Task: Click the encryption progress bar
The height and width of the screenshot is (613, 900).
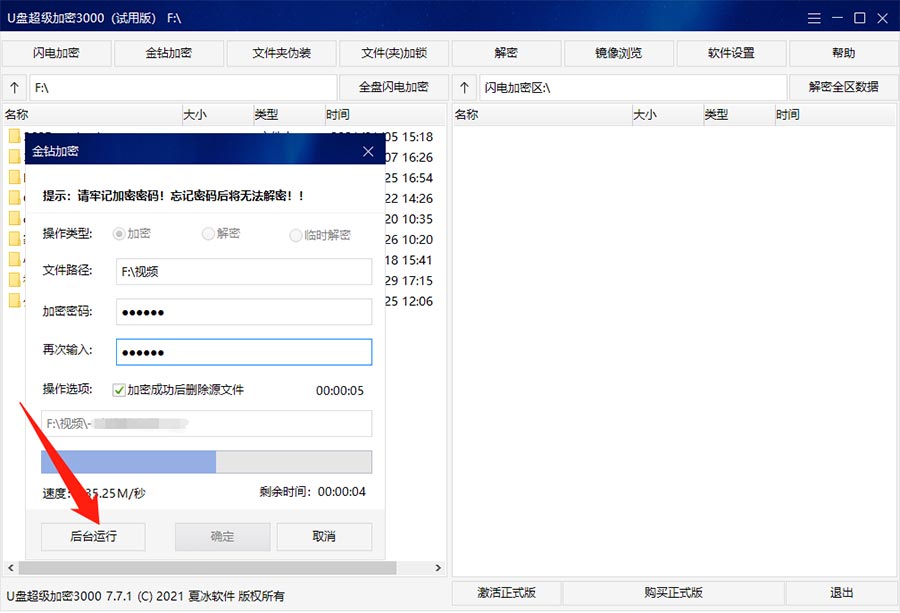Action: (207, 462)
